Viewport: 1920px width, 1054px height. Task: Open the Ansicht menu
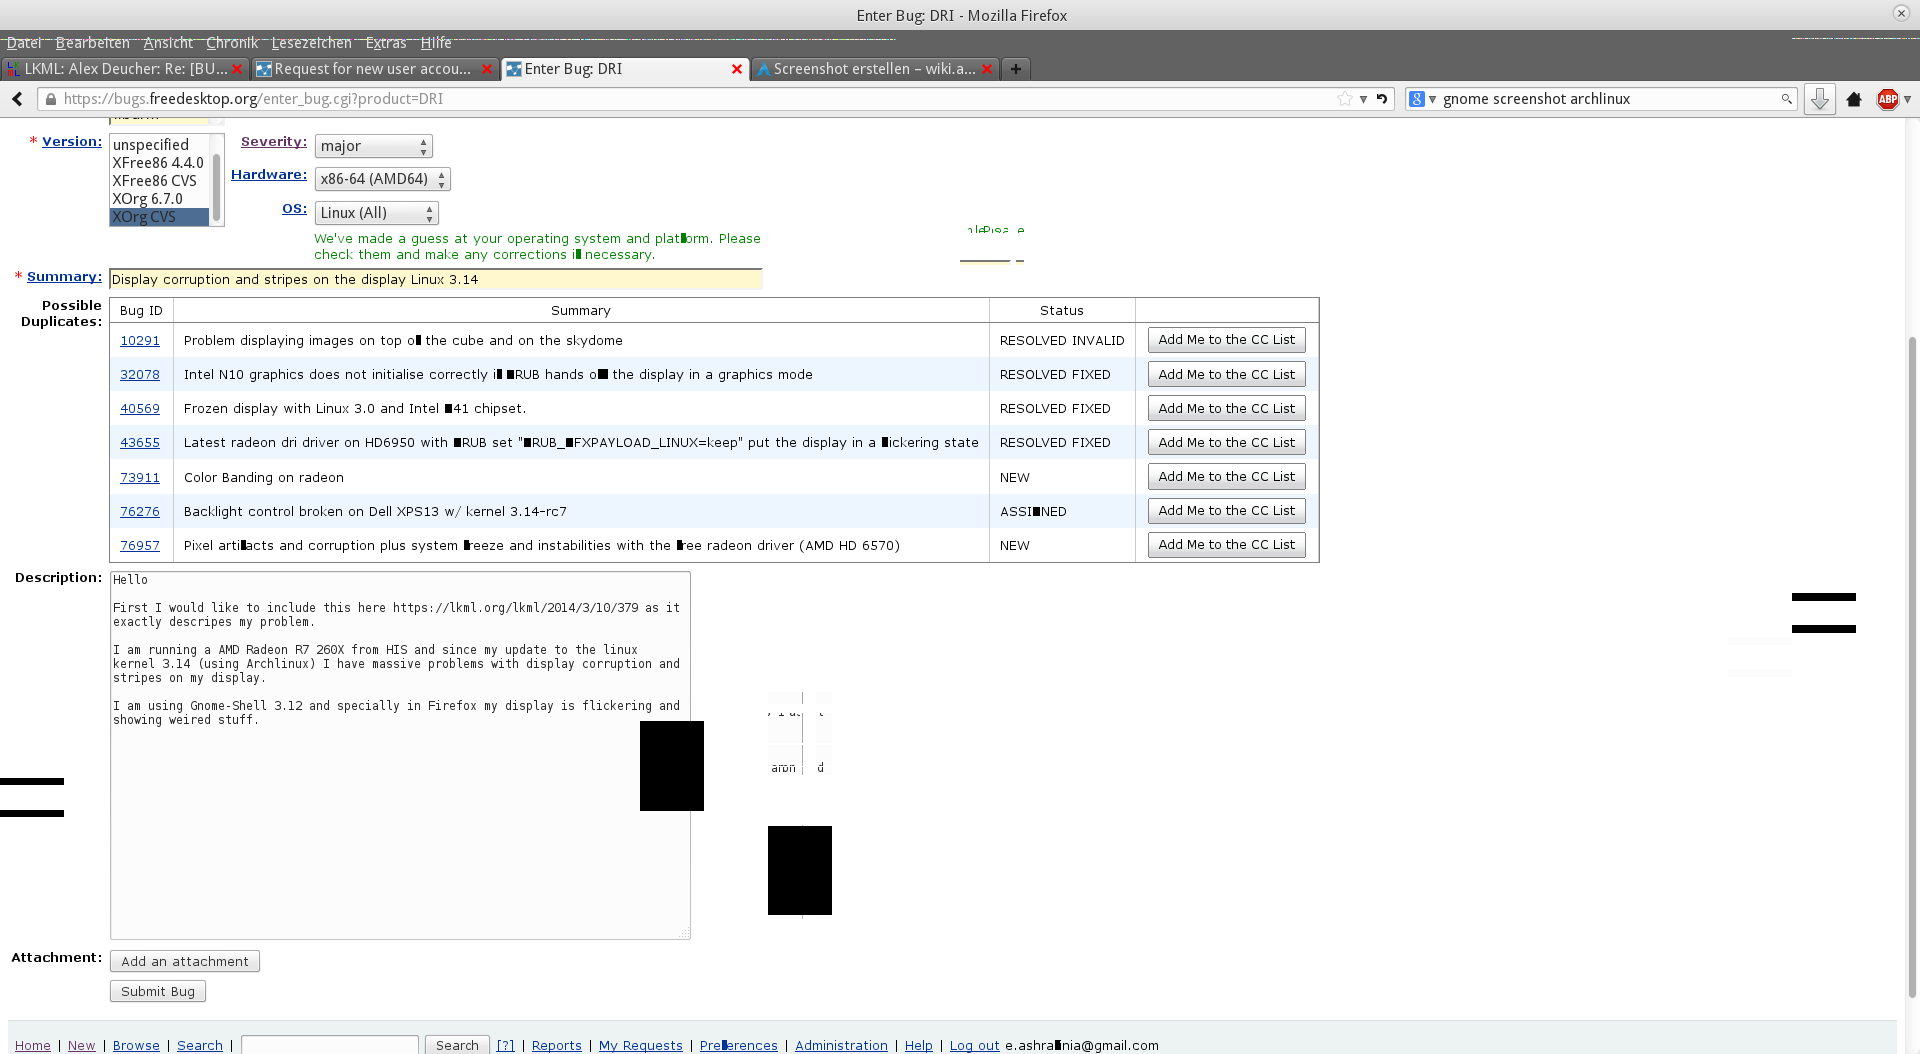point(168,43)
